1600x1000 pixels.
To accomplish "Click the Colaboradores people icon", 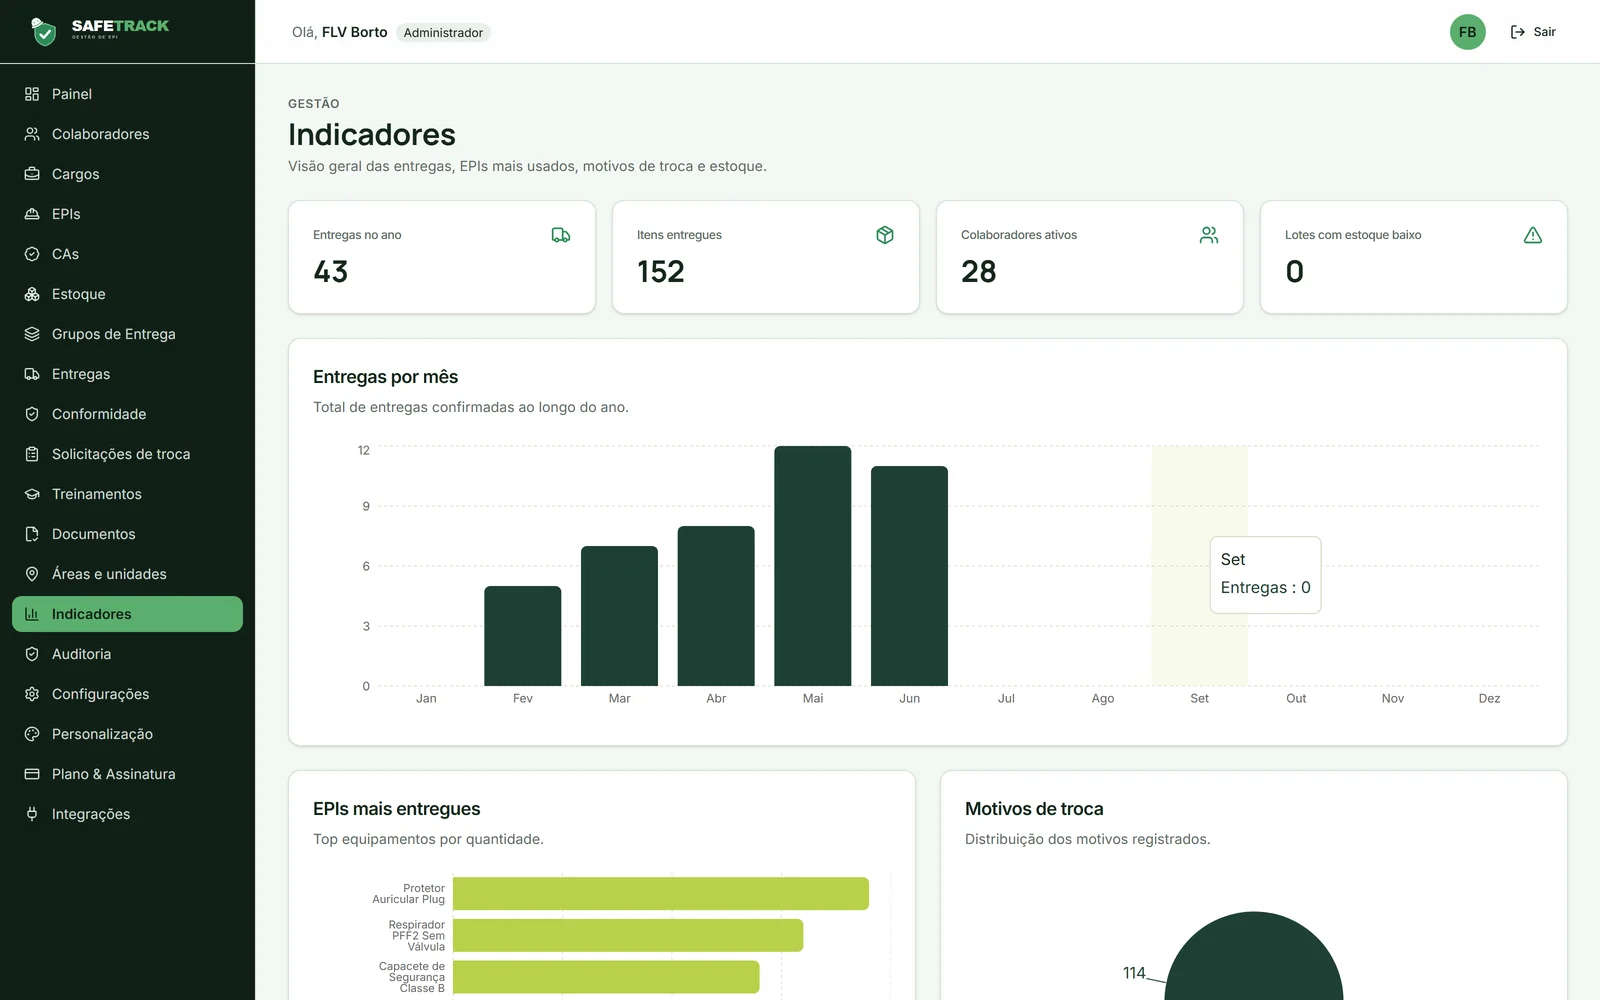I will tap(32, 134).
